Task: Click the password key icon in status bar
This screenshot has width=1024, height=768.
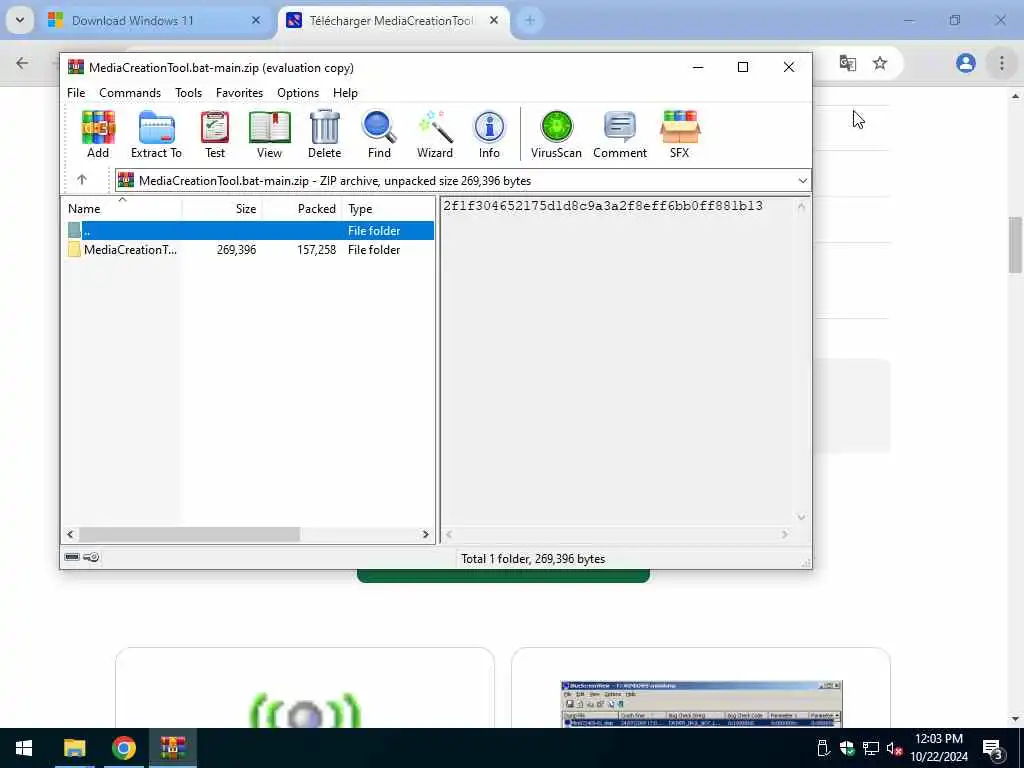Action: click(91, 557)
